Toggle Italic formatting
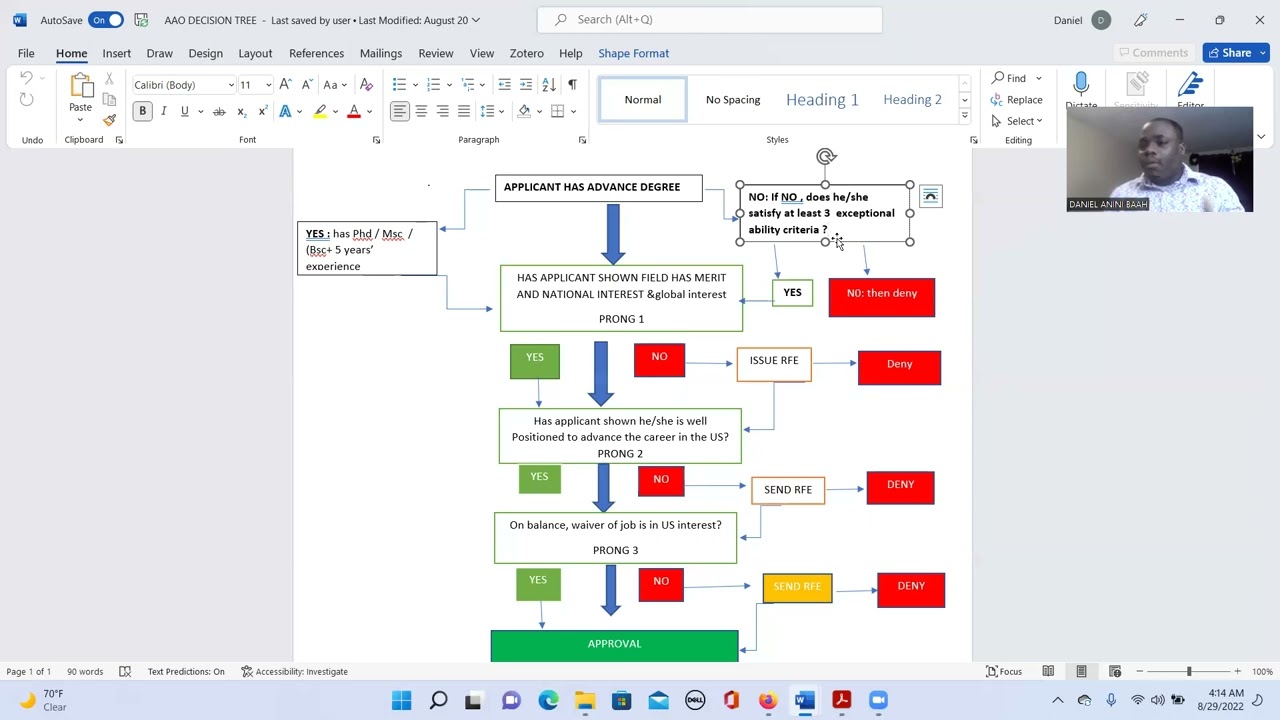The height and width of the screenshot is (720, 1280). pos(163,111)
